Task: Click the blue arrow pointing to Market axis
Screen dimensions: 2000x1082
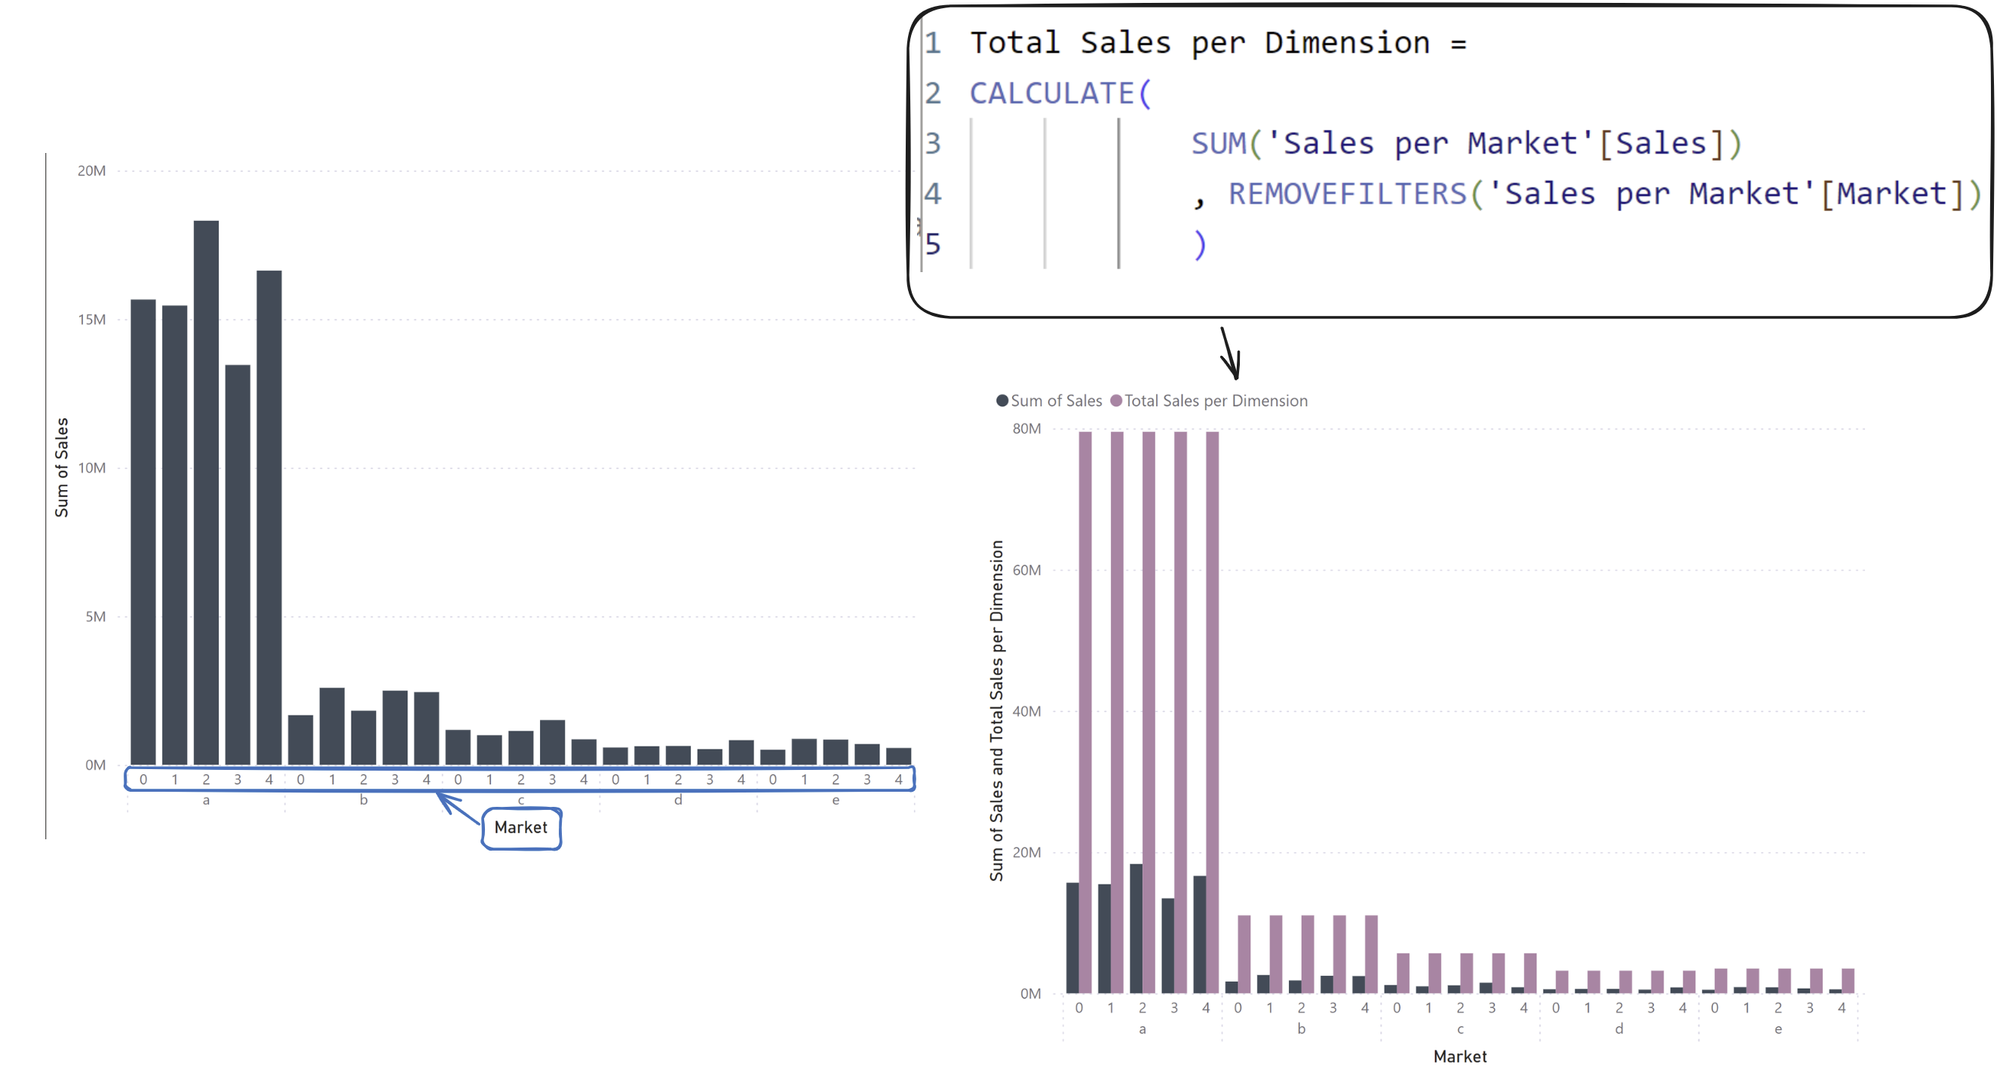Action: coord(458,807)
